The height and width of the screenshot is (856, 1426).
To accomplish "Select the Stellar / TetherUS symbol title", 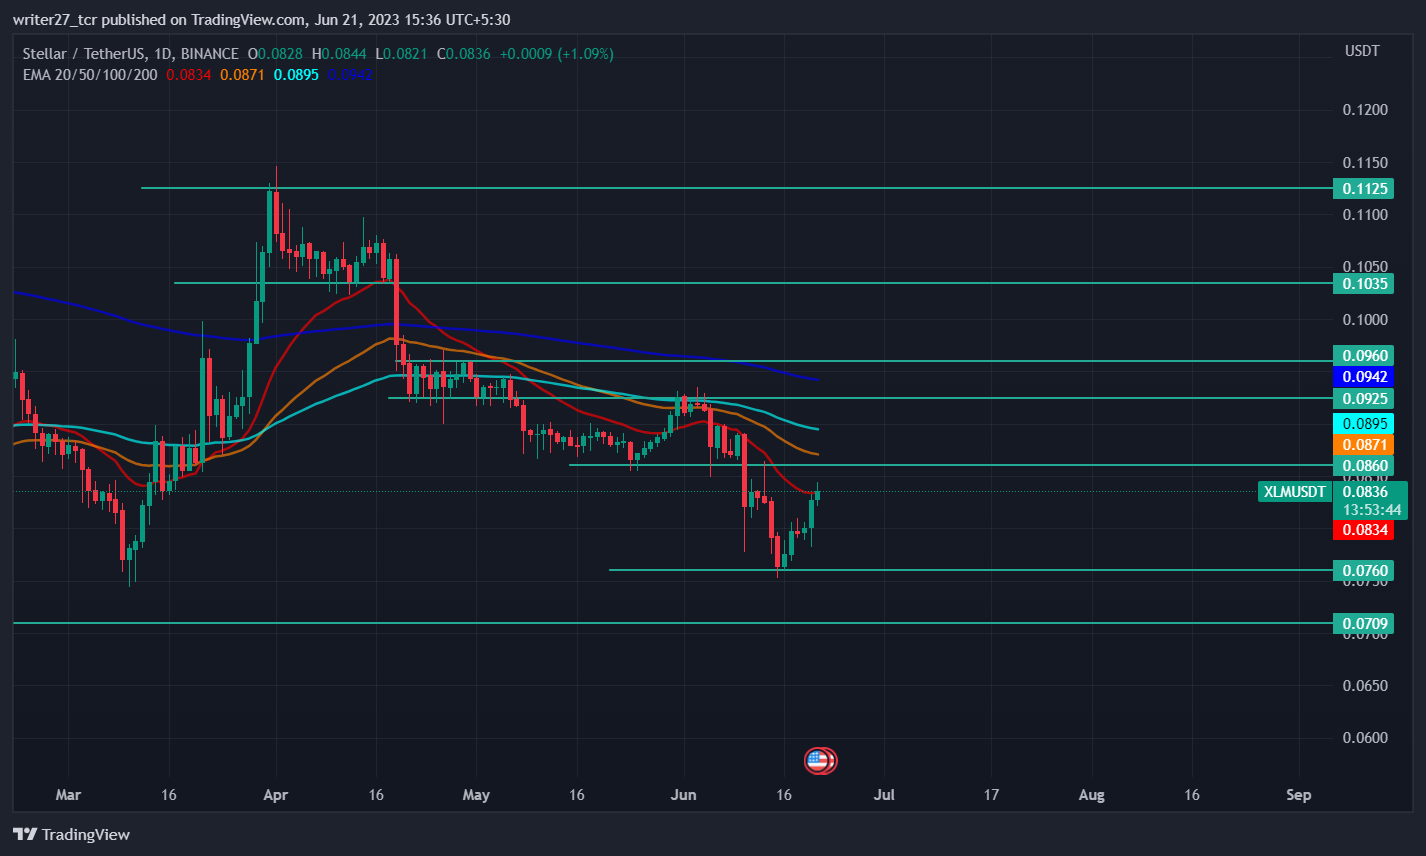I will pos(81,54).
